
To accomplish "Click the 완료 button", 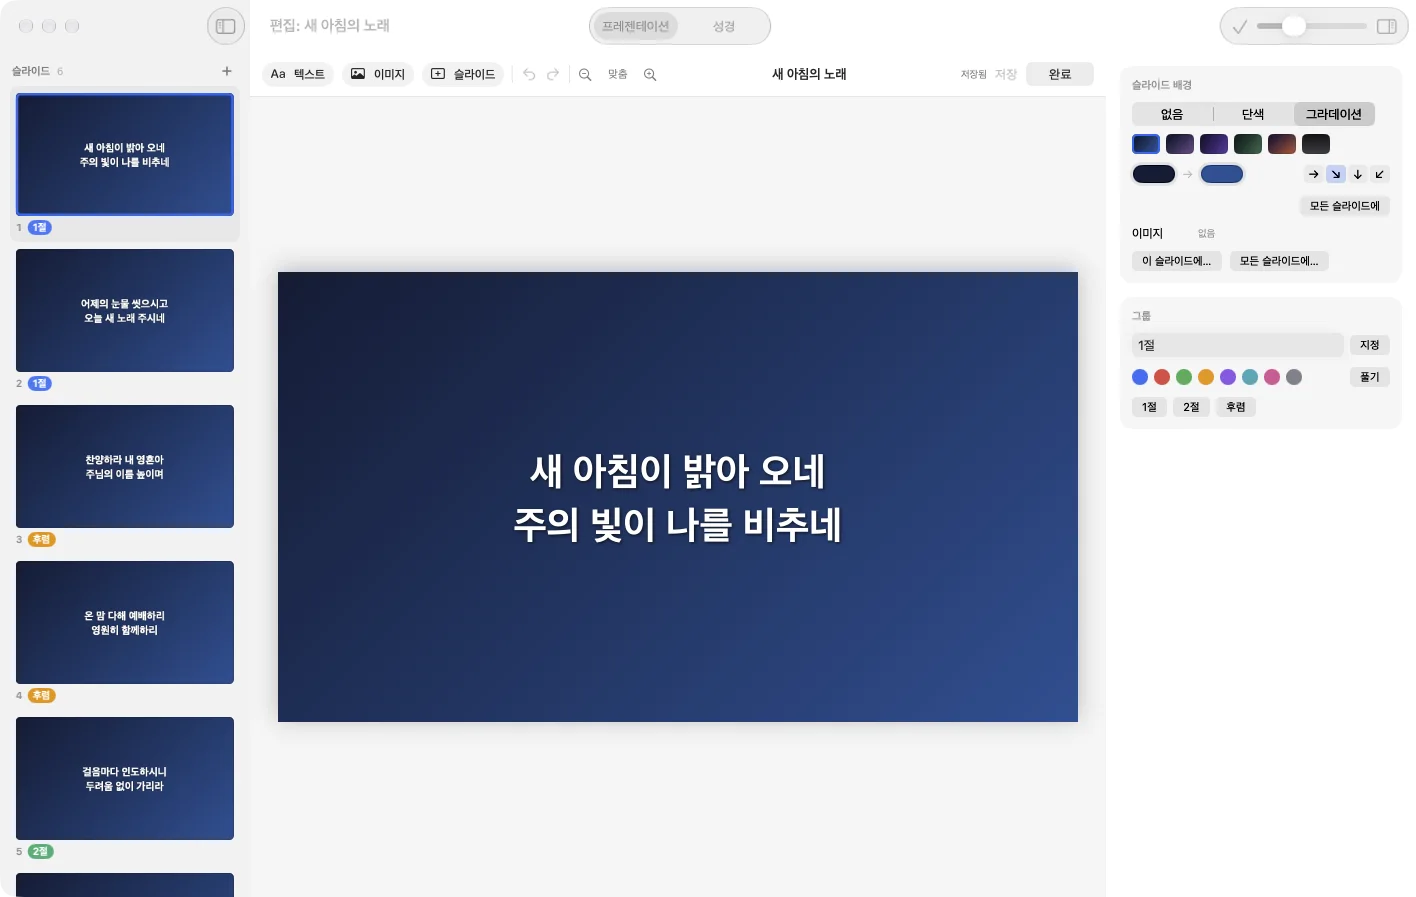I will coord(1060,74).
